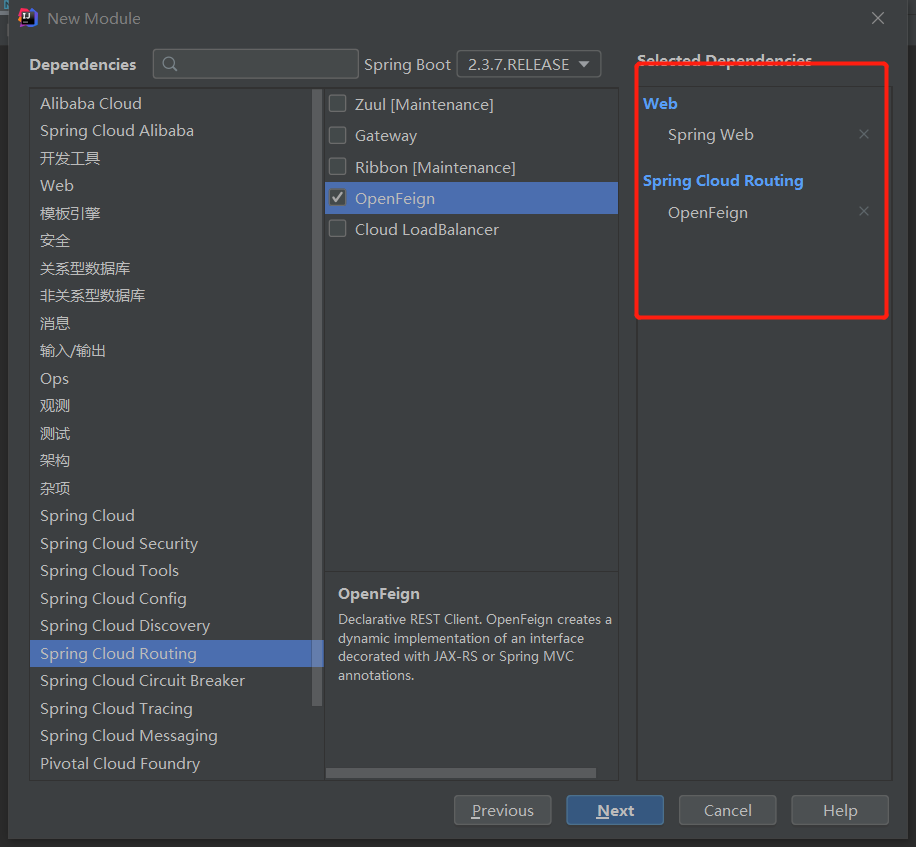The width and height of the screenshot is (916, 847).
Task: Cancel the New Module wizard
Action: tap(727, 810)
